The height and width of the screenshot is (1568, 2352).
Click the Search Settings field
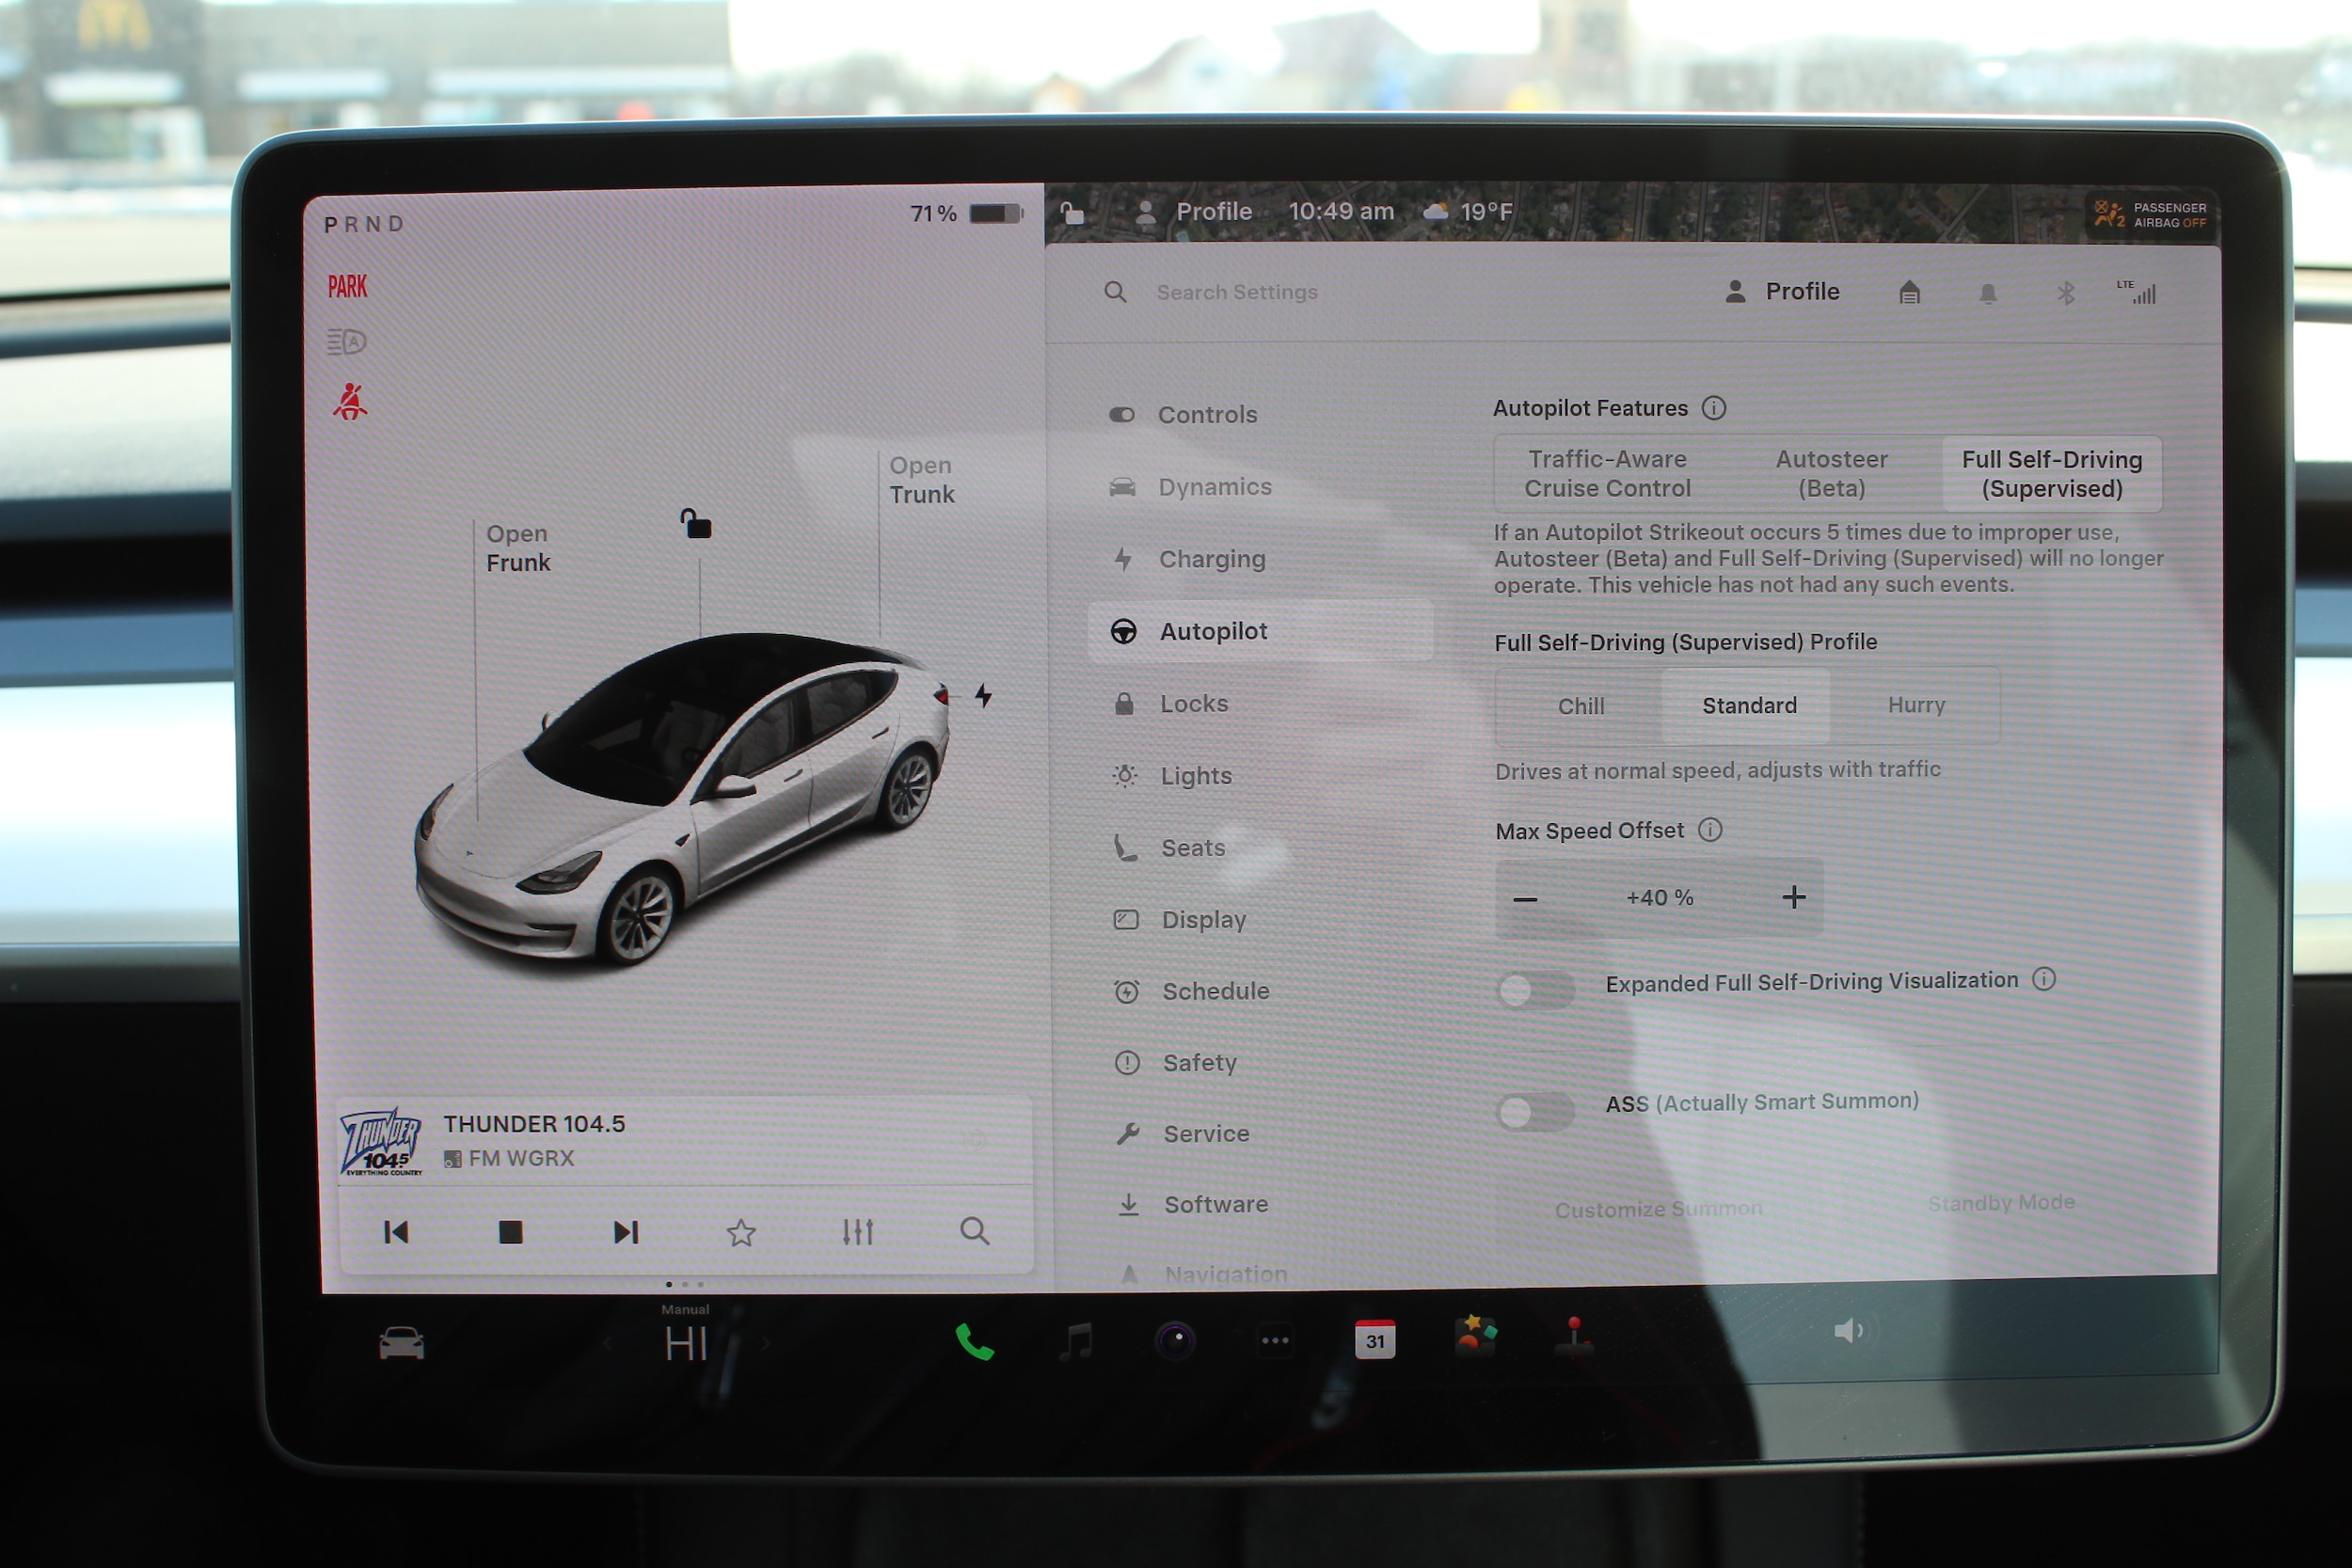coord(1236,292)
